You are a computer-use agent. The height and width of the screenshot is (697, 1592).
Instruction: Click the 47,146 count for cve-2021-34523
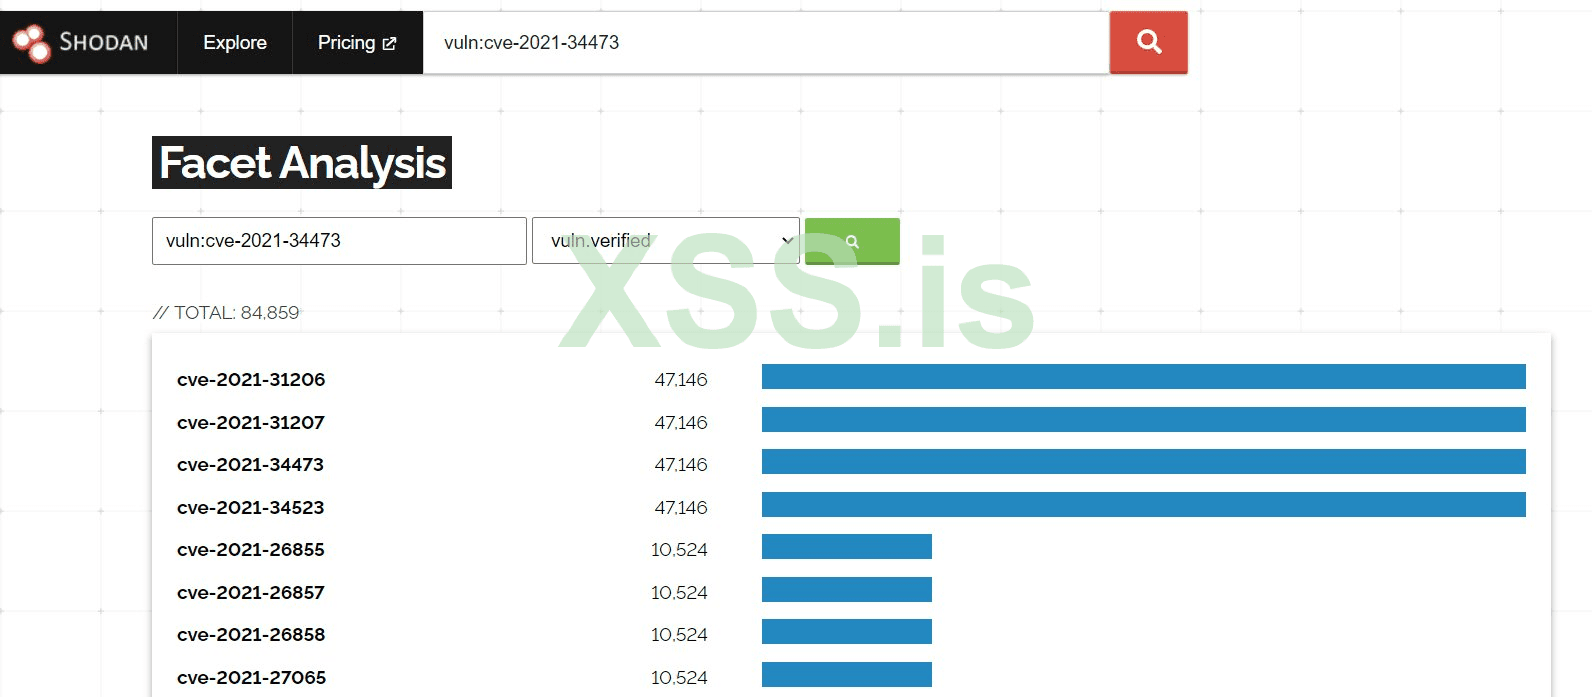(x=681, y=507)
